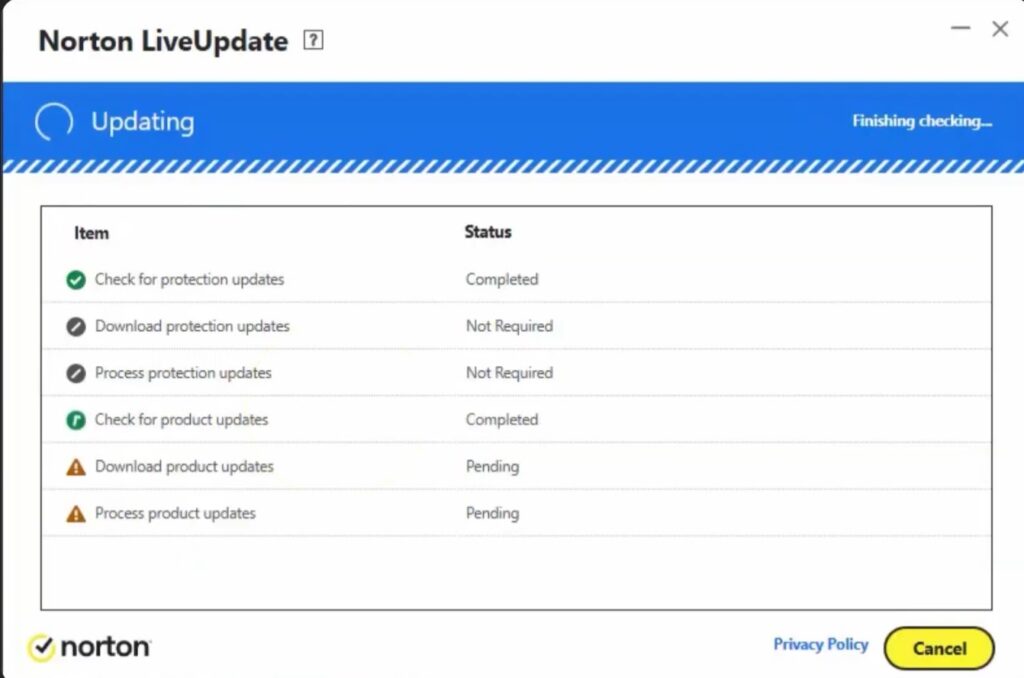Image resolution: width=1024 pixels, height=678 pixels.
Task: Click green icon beside Check for product updates
Action: pos(76,420)
